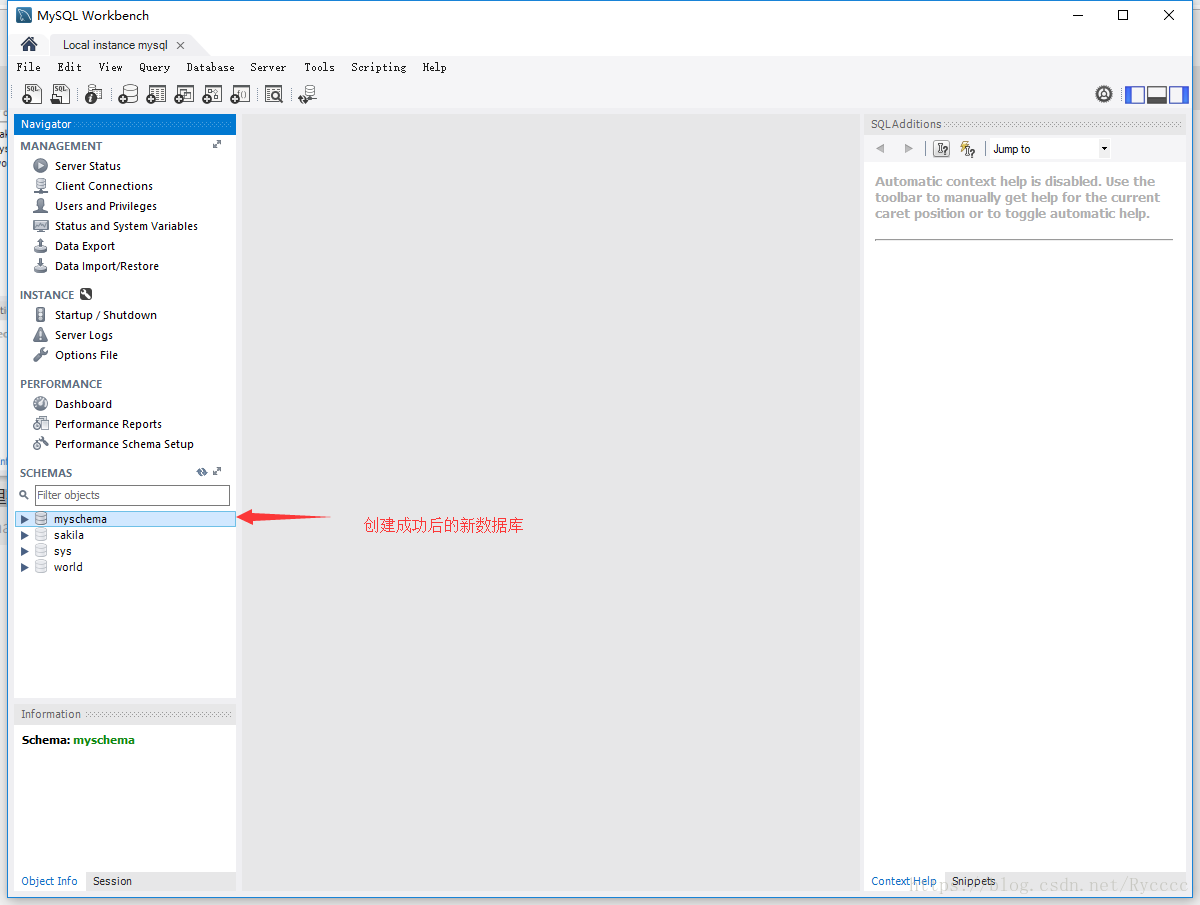Click the INSTANCE section icon

[x=86, y=295]
